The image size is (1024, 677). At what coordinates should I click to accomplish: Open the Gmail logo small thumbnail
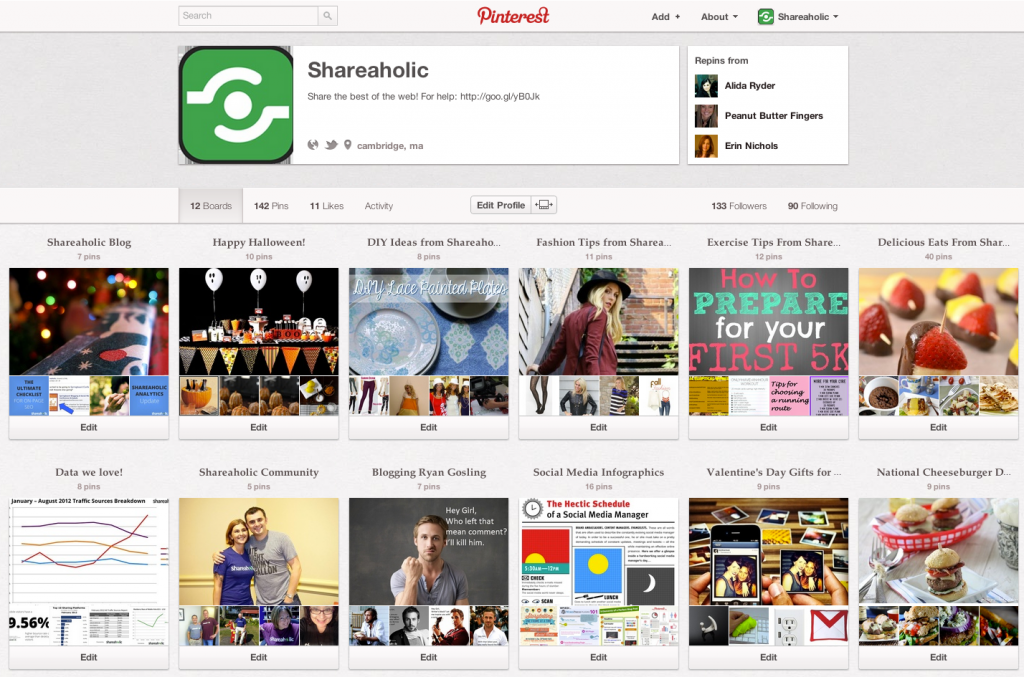(x=829, y=625)
